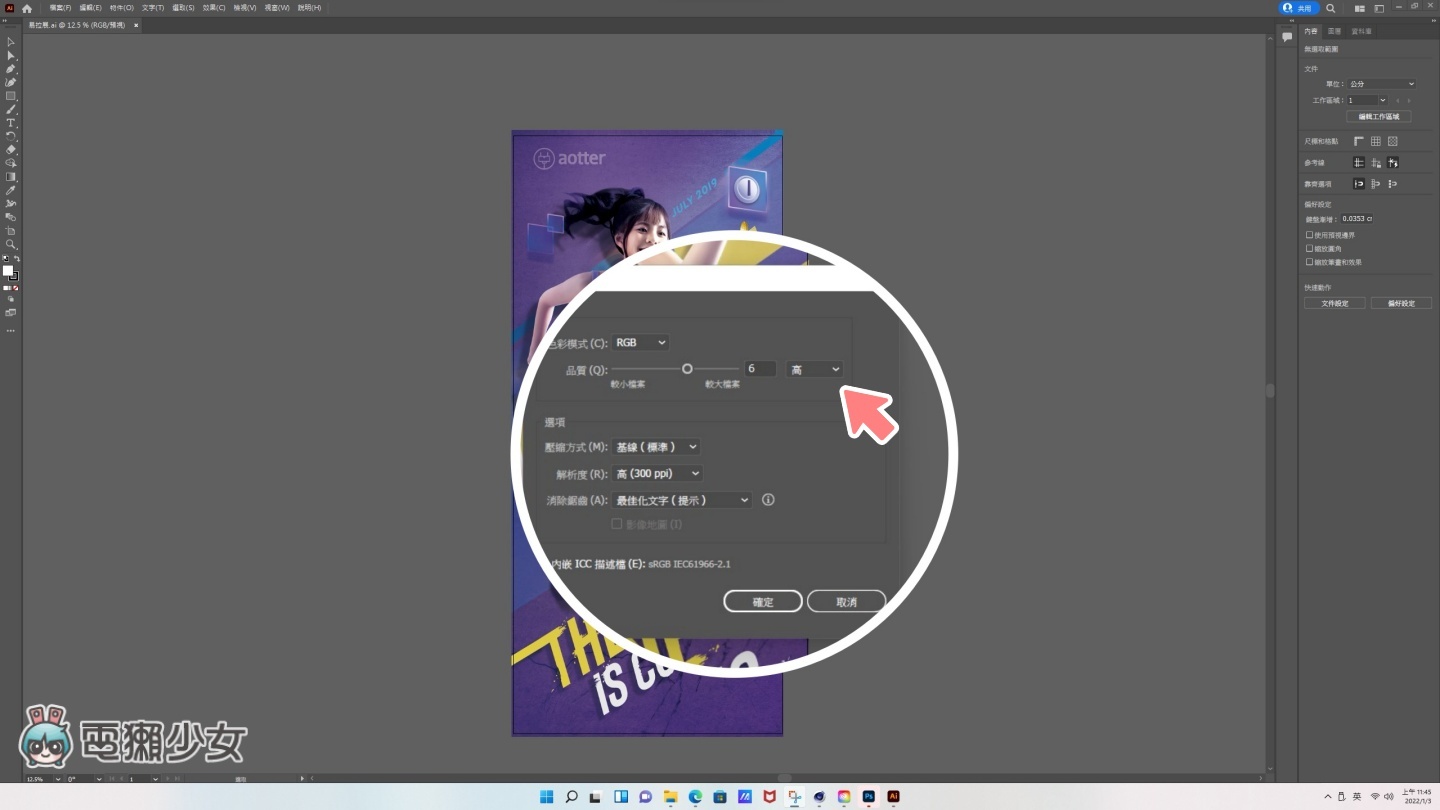Screen dimensions: 1440x810
Task: Choose the Zoom tool in the toolbar
Action: pos(11,244)
